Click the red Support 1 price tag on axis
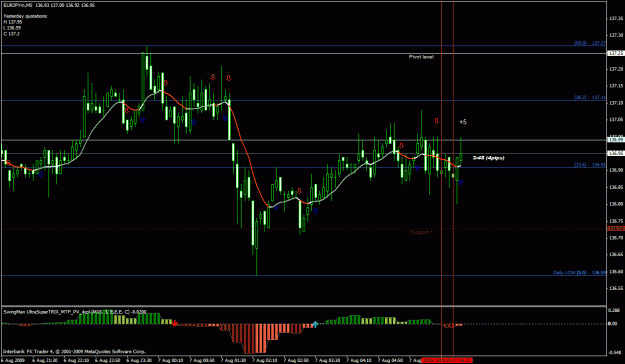 pos(615,228)
